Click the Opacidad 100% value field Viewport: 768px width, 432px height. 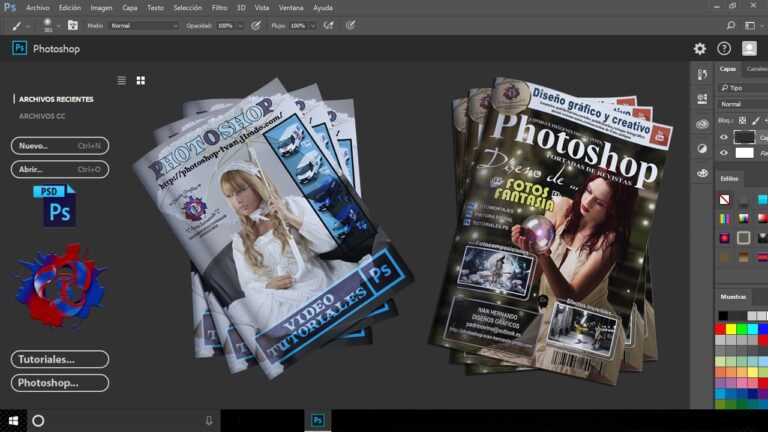[226, 25]
